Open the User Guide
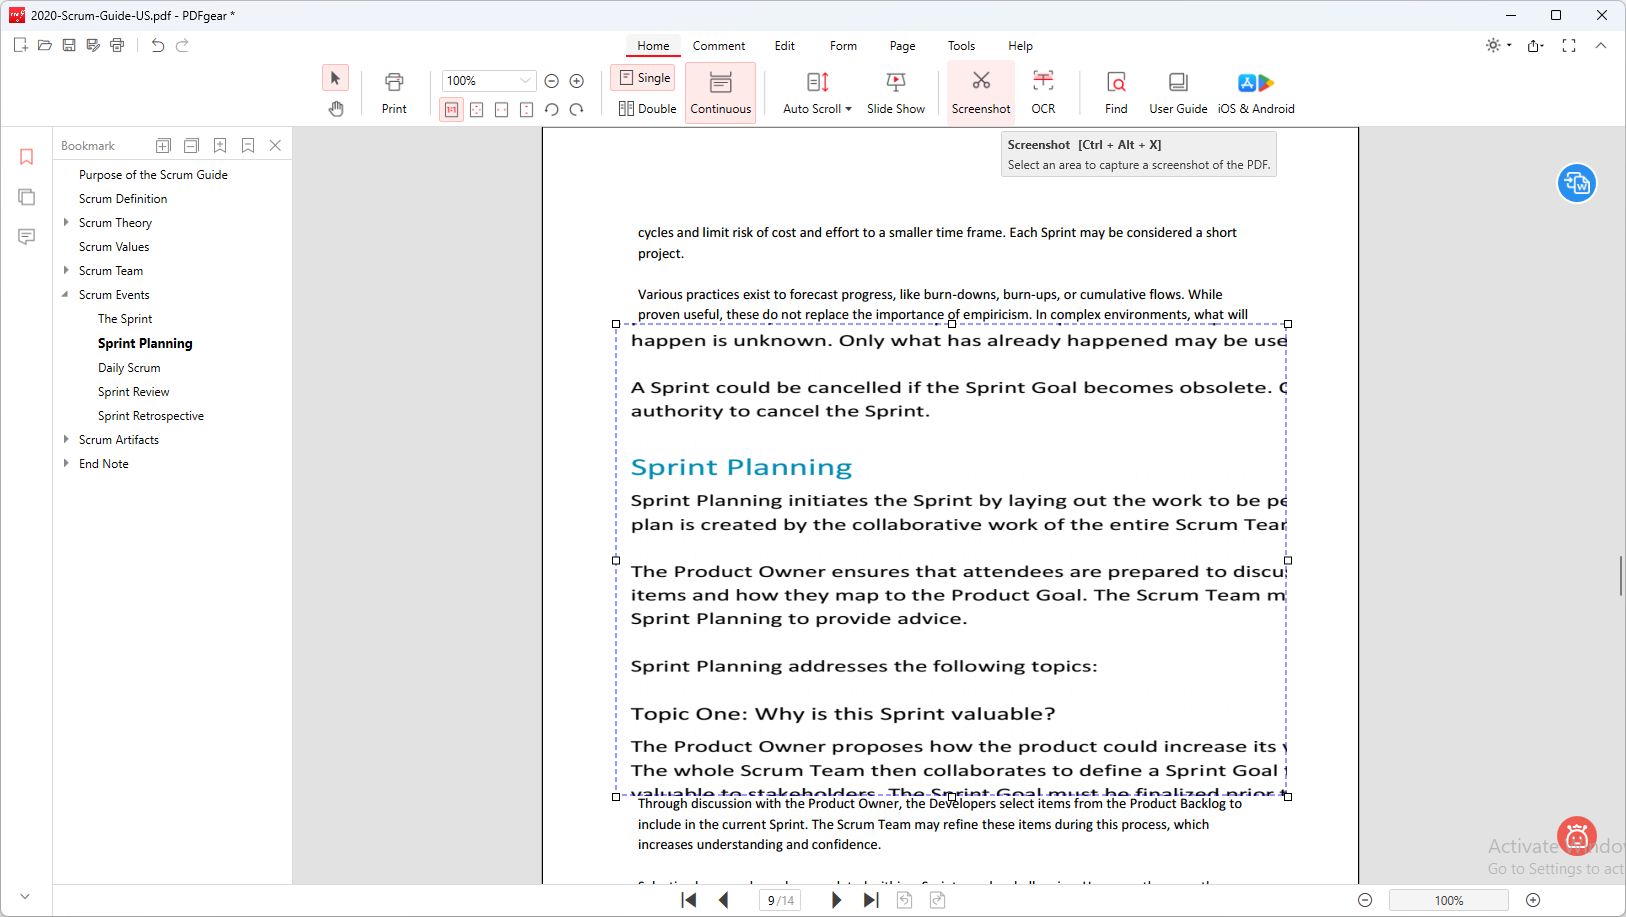 pos(1177,91)
